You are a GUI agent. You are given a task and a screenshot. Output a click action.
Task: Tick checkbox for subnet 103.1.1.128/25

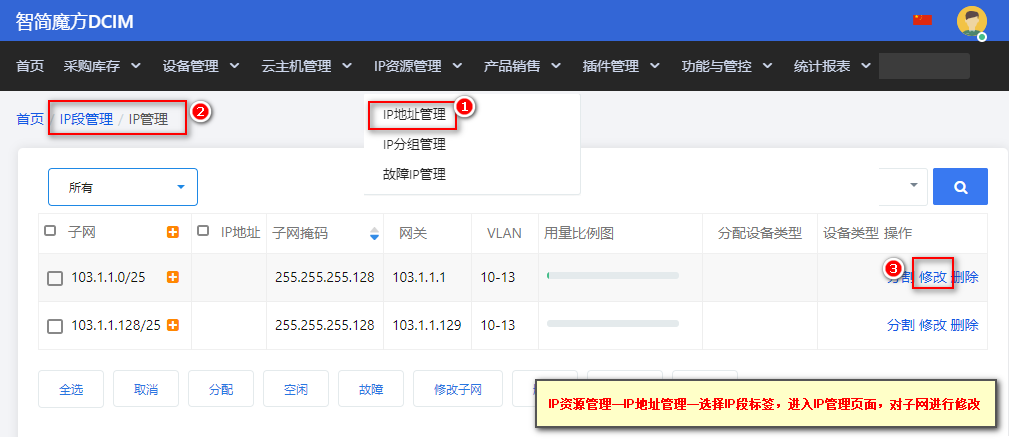[x=55, y=326]
